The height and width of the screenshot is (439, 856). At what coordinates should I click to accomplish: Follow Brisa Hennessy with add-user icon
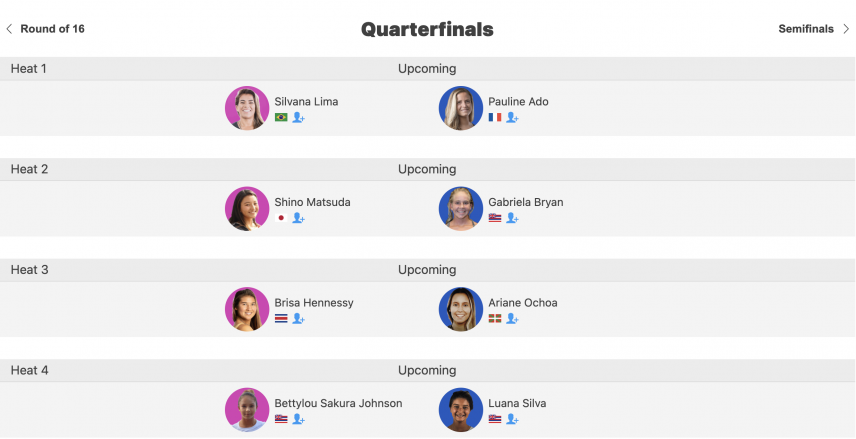pyautogui.click(x=298, y=318)
